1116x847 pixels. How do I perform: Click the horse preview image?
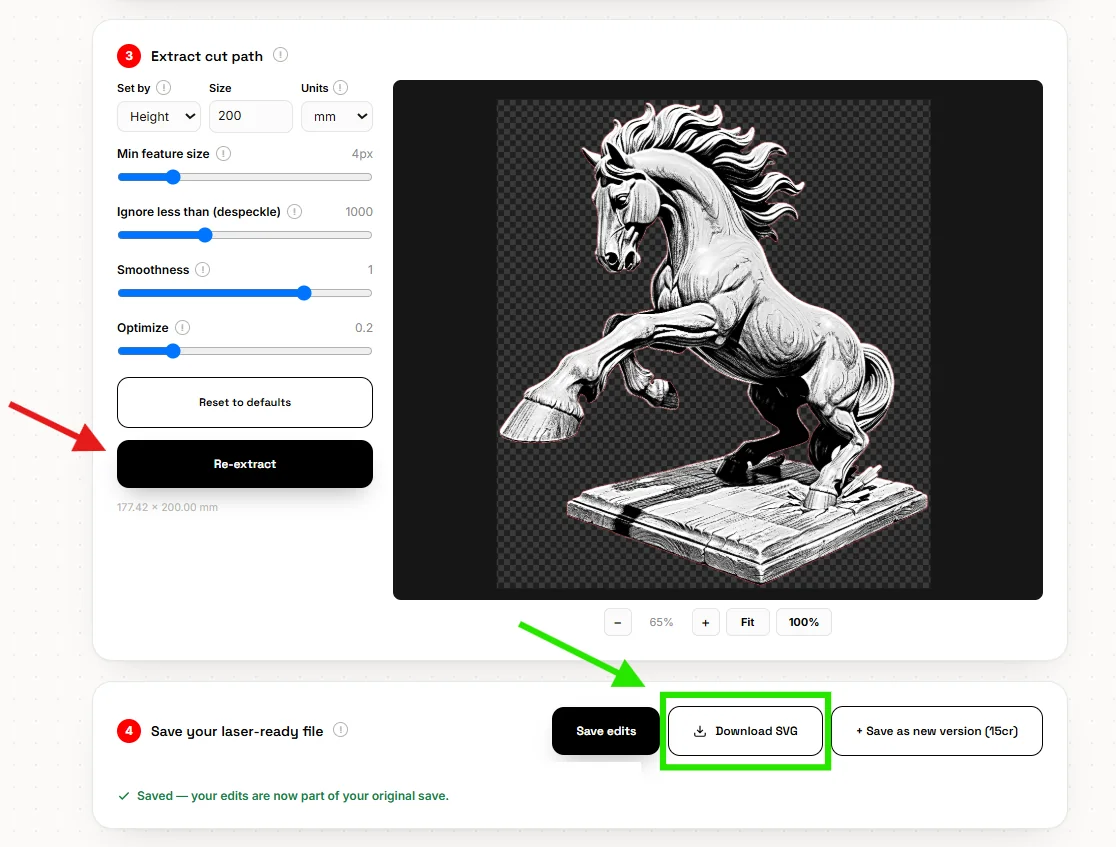coord(713,344)
